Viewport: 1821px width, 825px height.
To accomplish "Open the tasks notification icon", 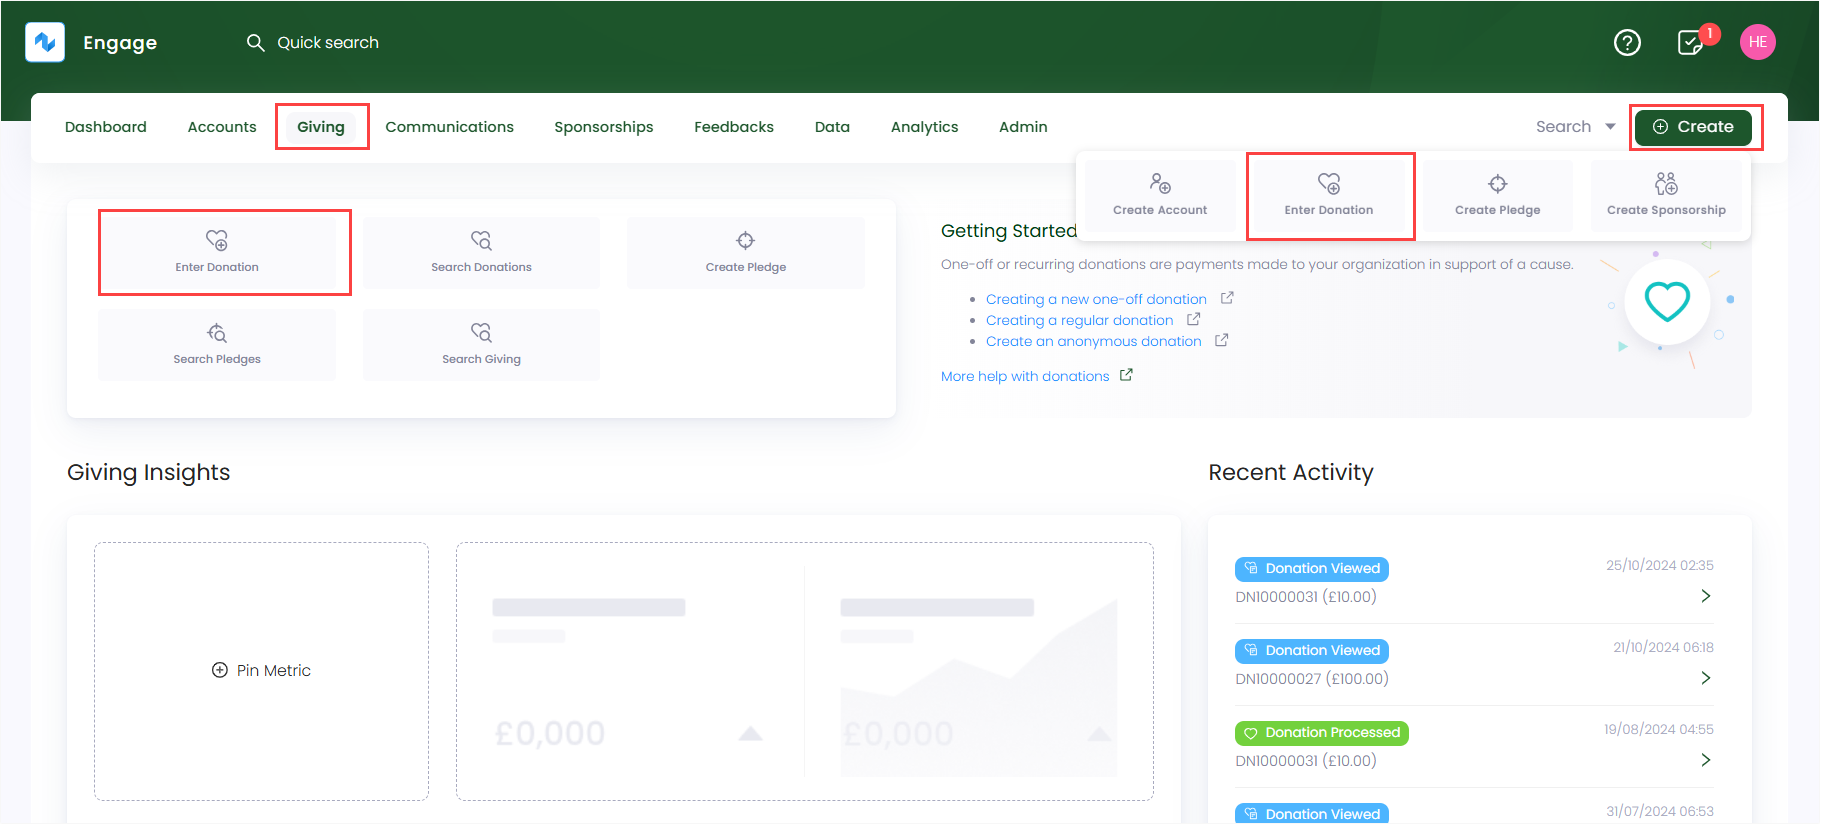I will tap(1690, 42).
